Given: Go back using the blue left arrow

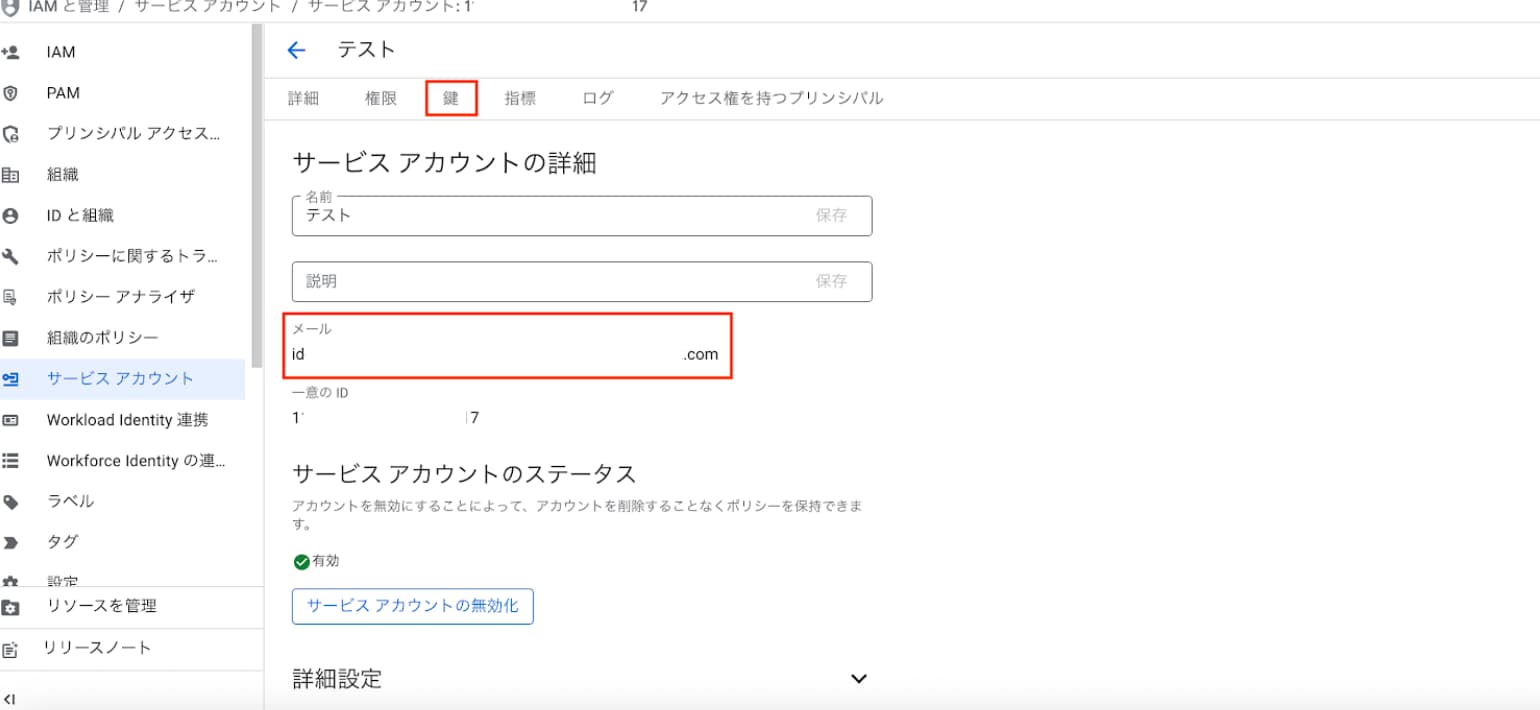Looking at the screenshot, I should tap(296, 50).
